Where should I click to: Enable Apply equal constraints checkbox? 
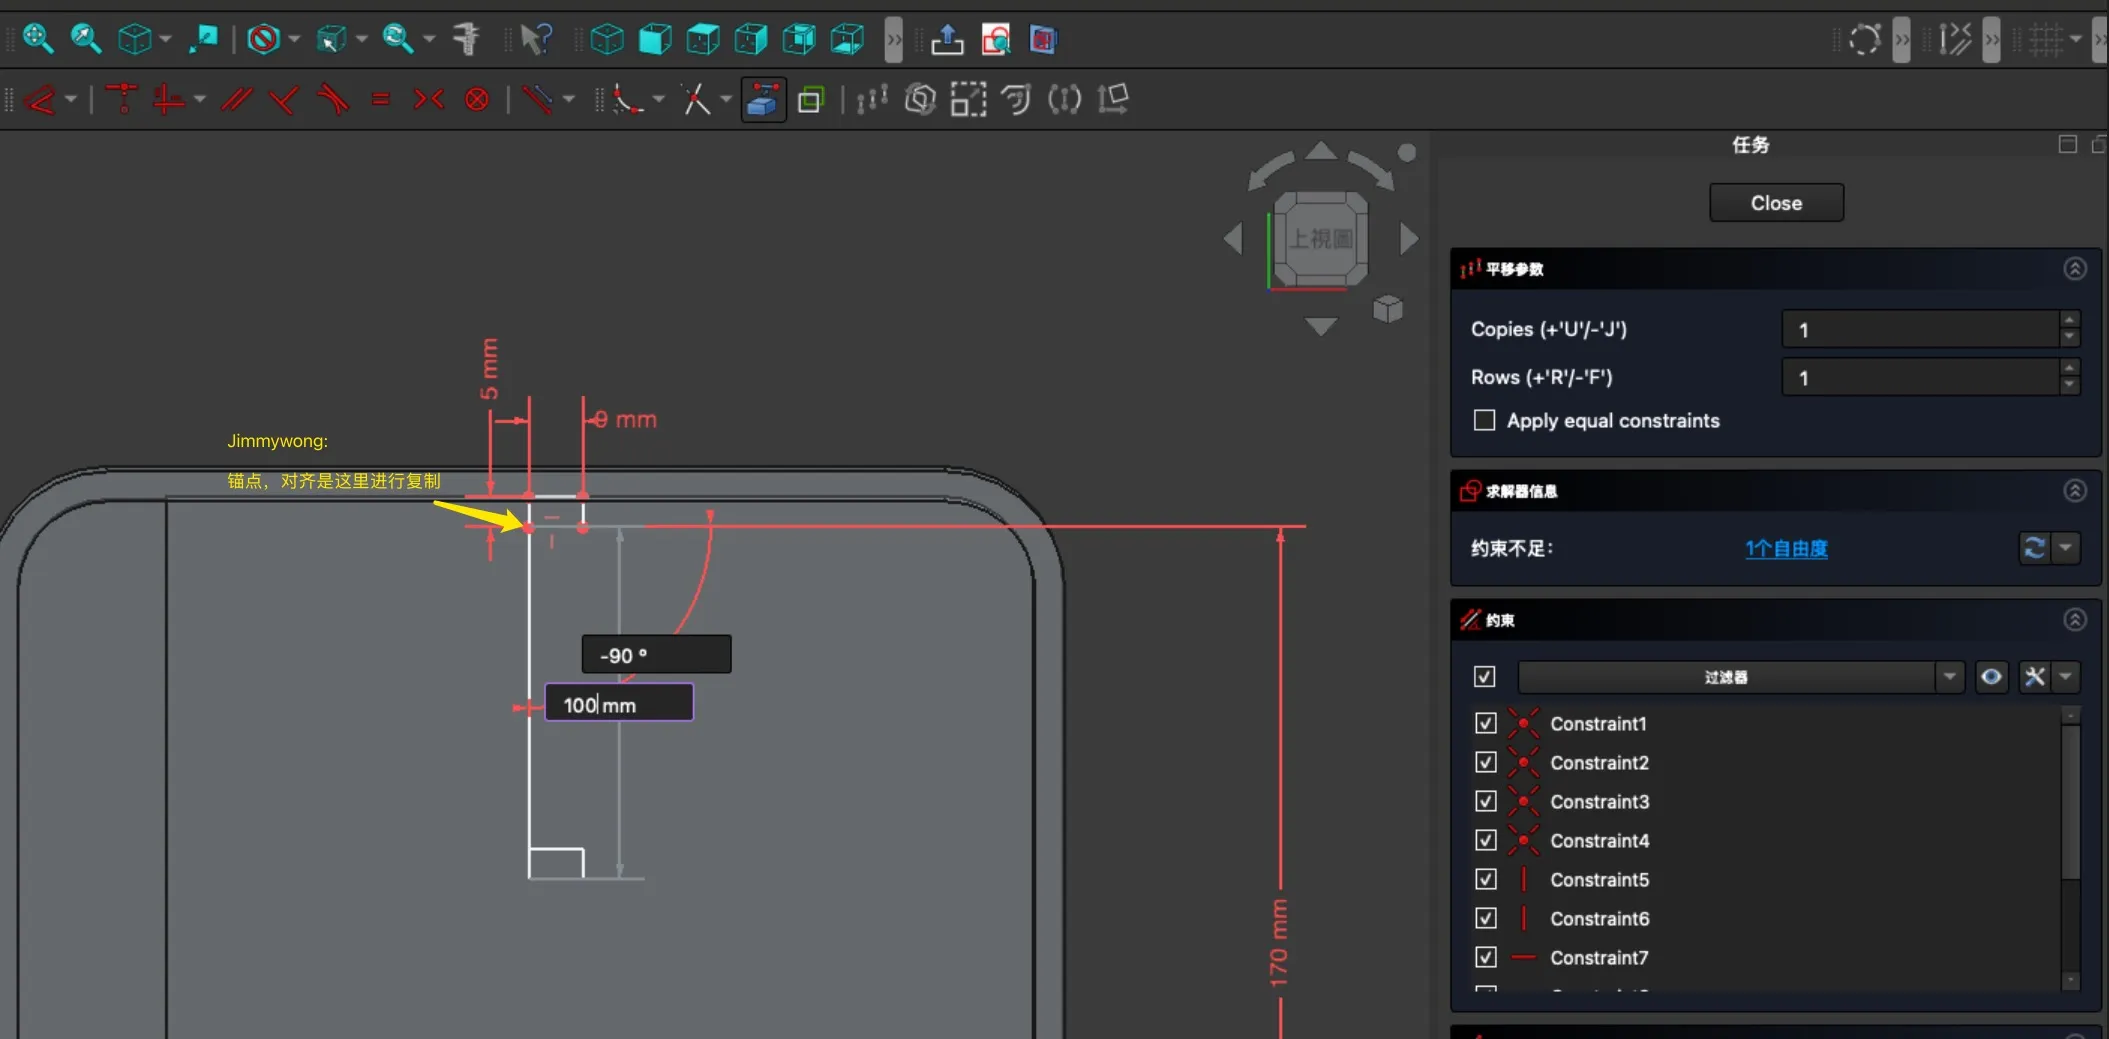(1485, 420)
